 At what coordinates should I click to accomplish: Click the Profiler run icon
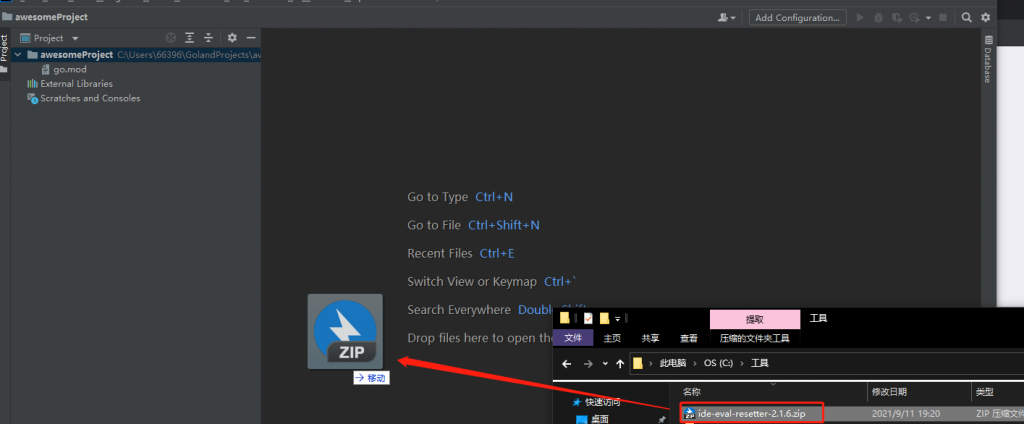[x=915, y=18]
